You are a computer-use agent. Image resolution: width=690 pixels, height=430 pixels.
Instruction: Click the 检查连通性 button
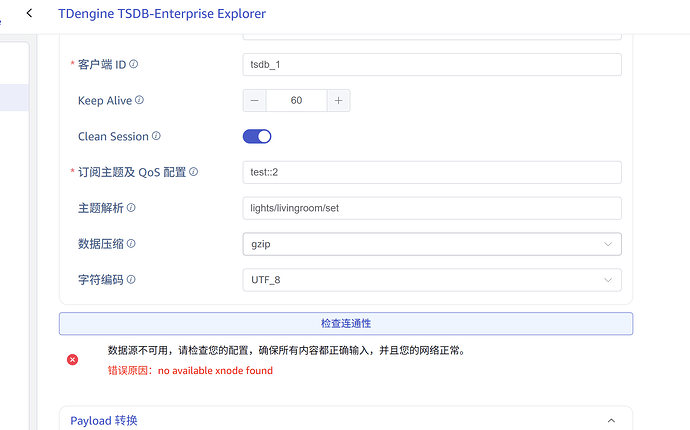[x=346, y=324]
